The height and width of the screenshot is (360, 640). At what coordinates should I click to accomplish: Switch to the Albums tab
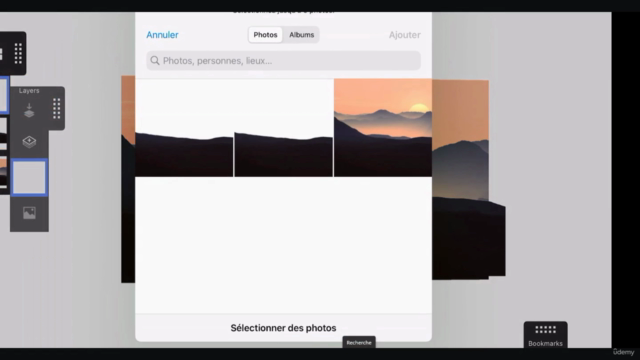point(302,35)
